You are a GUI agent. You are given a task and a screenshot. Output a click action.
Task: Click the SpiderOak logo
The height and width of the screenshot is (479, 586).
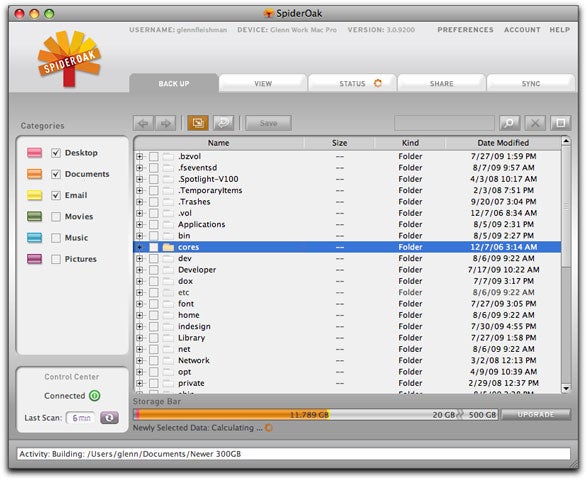click(69, 59)
